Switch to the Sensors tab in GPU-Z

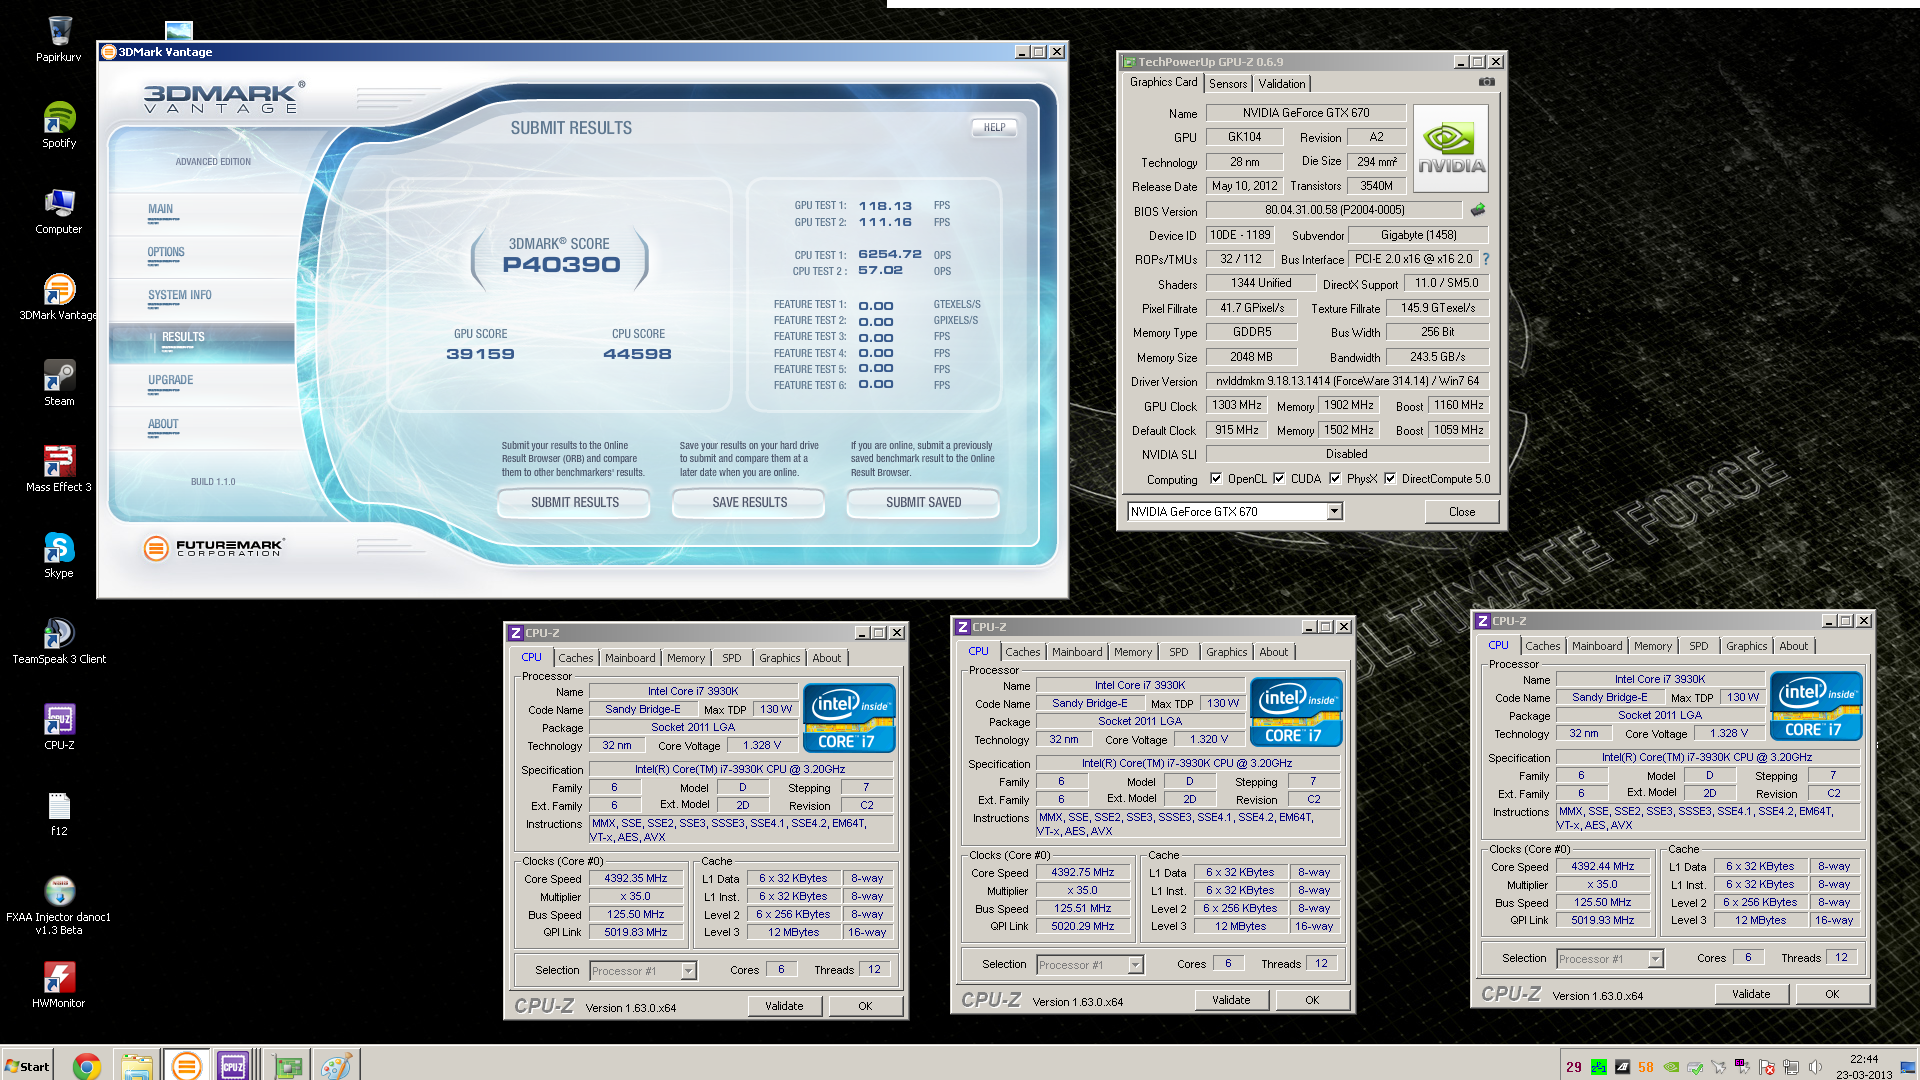pyautogui.click(x=1228, y=84)
